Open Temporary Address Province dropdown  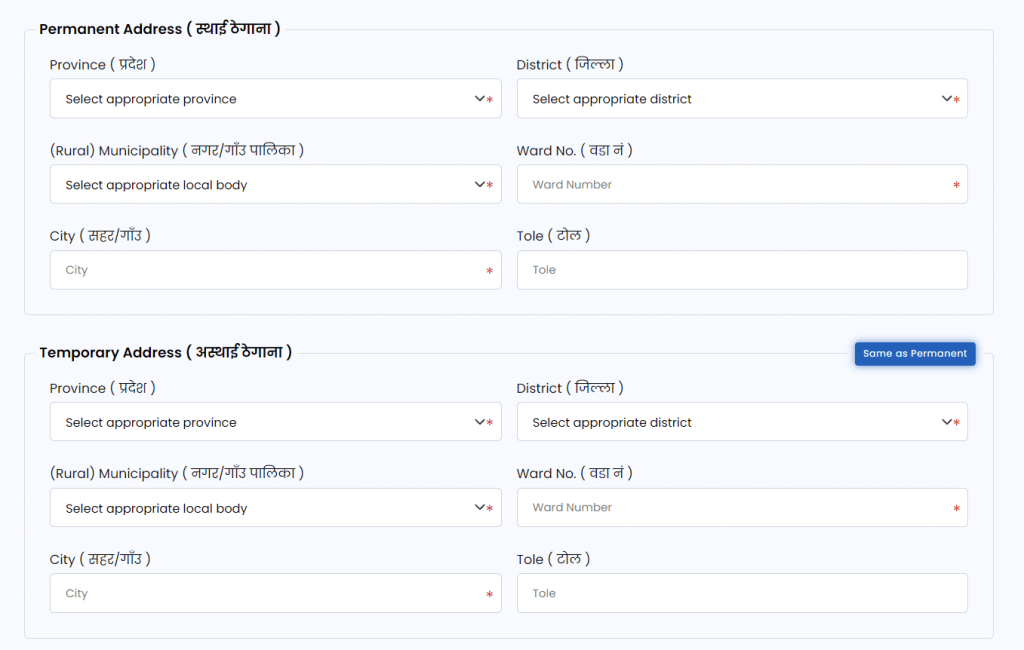[x=260, y=422]
